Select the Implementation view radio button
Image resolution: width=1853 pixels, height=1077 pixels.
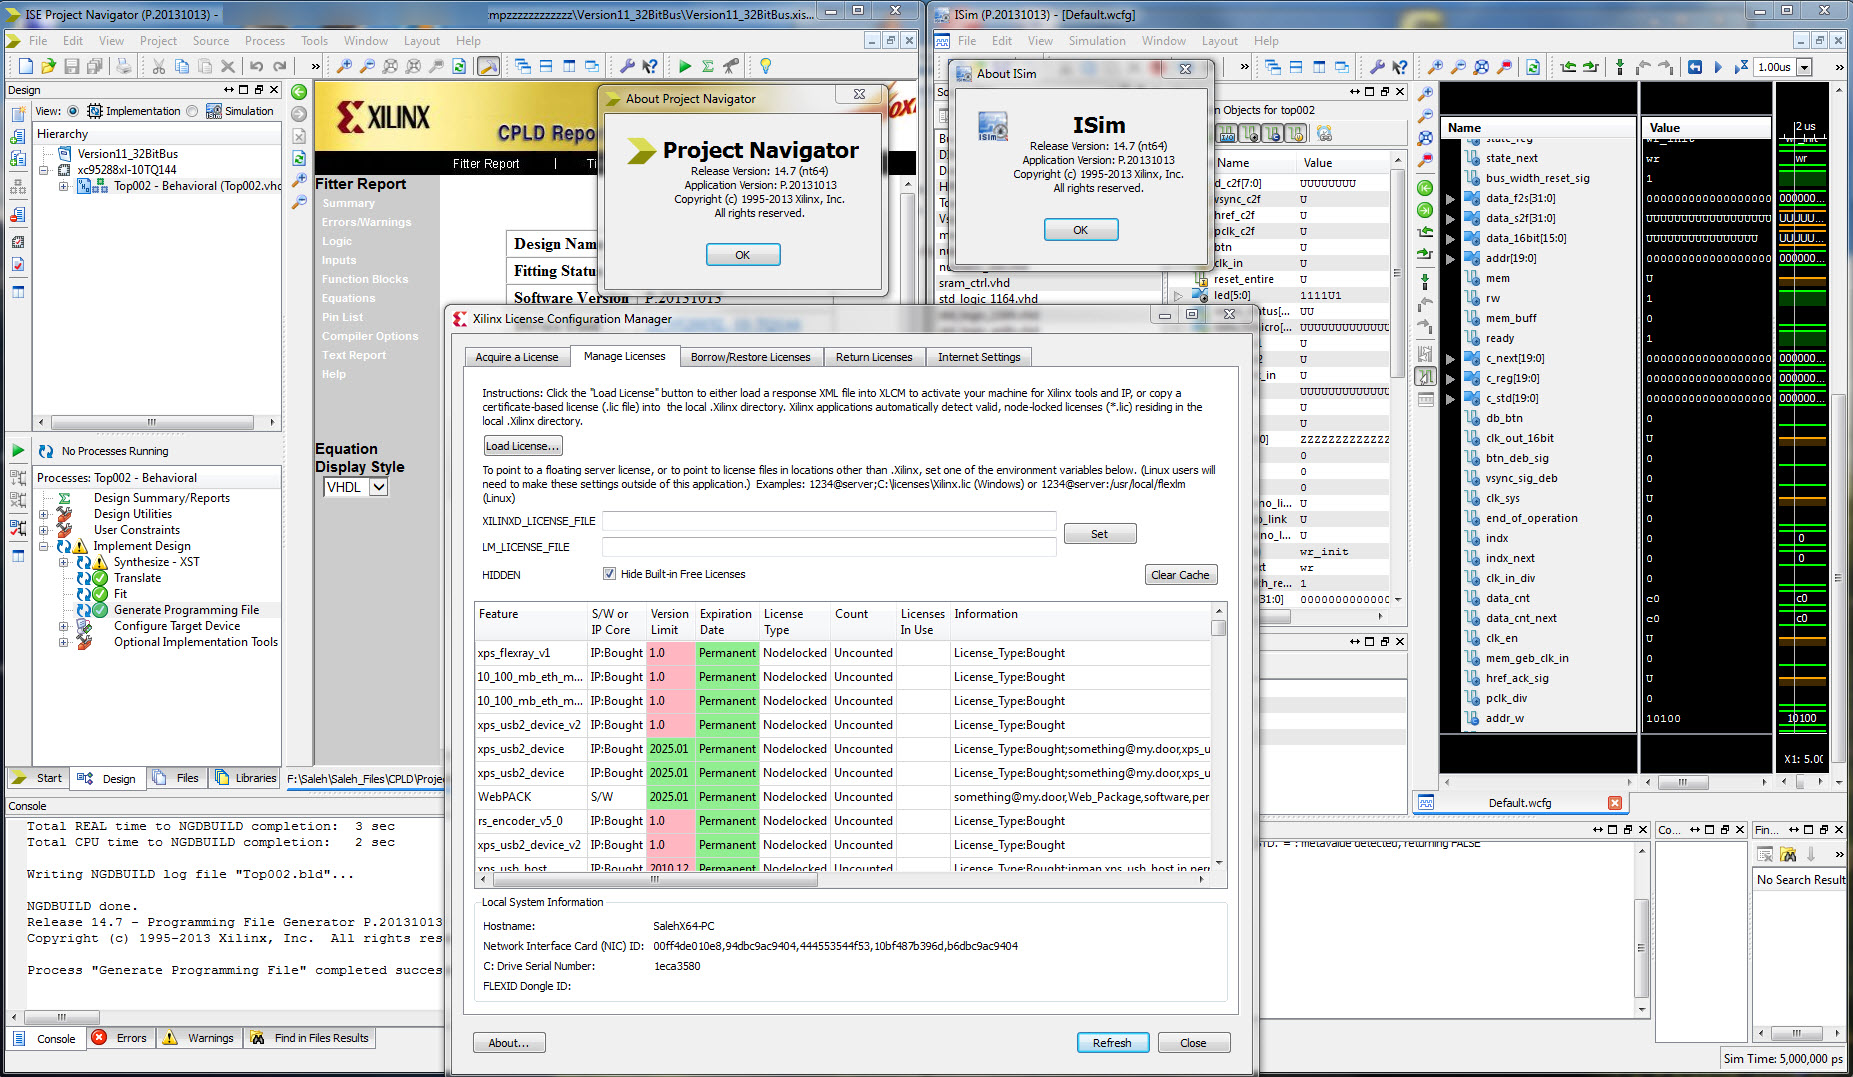[73, 111]
